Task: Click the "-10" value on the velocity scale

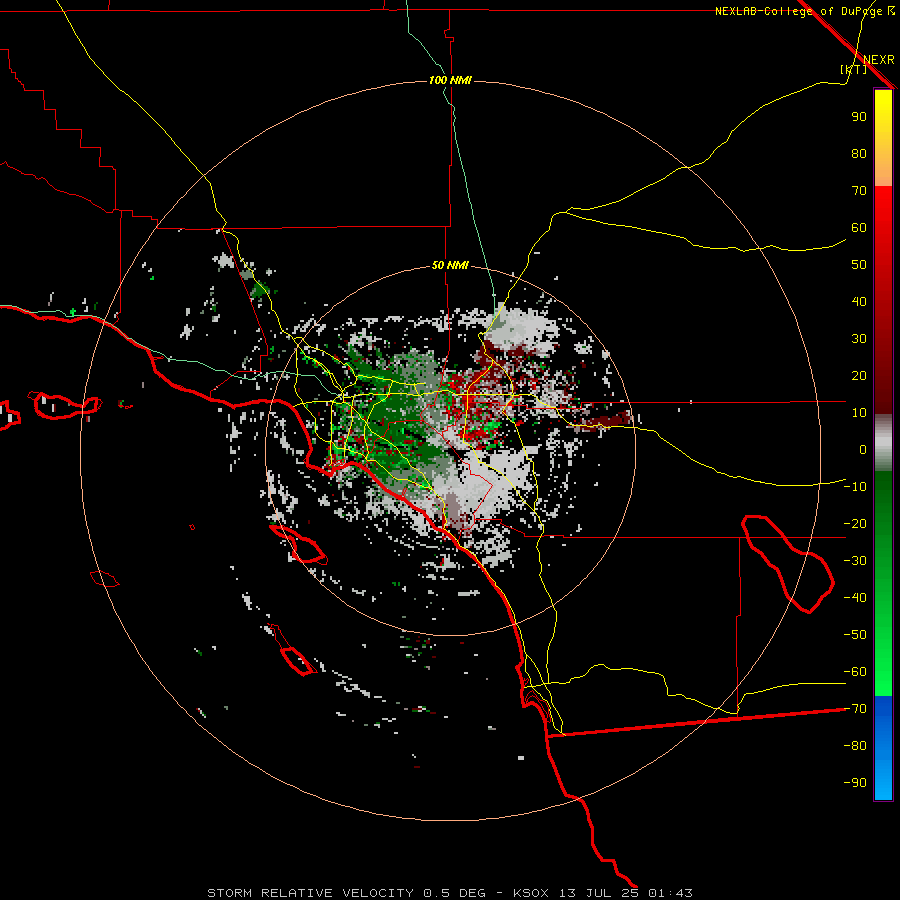Action: click(855, 487)
